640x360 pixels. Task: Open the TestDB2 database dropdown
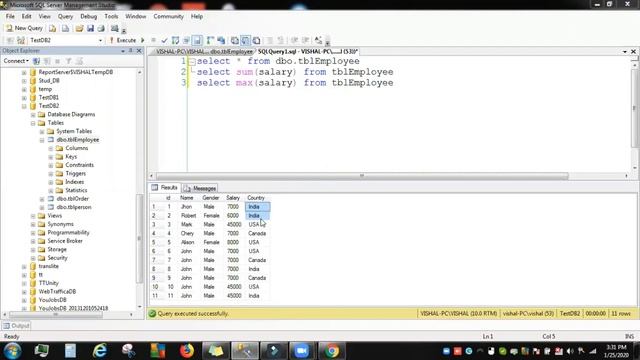[x=100, y=40]
